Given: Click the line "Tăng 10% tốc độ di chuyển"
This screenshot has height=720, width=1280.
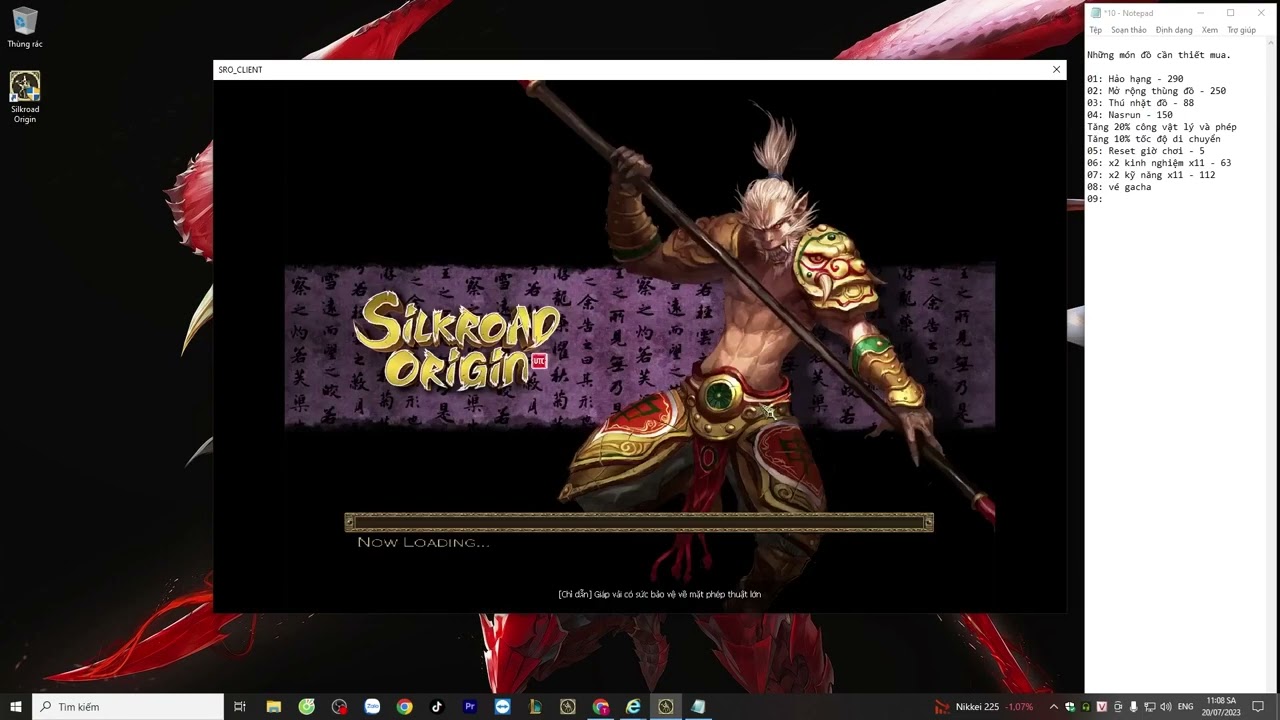Looking at the screenshot, I should coord(1154,139).
